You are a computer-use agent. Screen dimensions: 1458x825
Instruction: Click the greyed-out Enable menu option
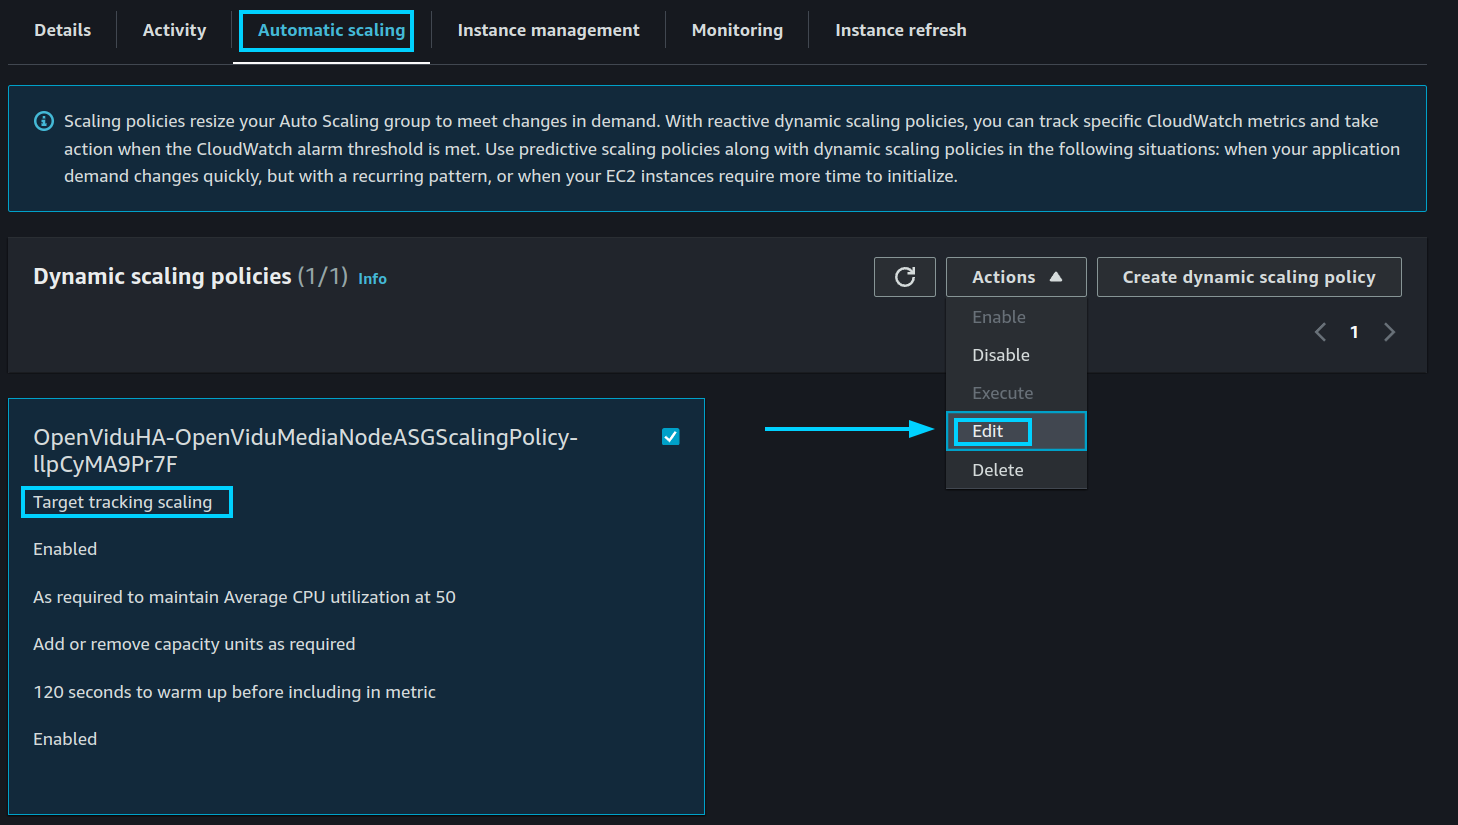[x=998, y=317]
